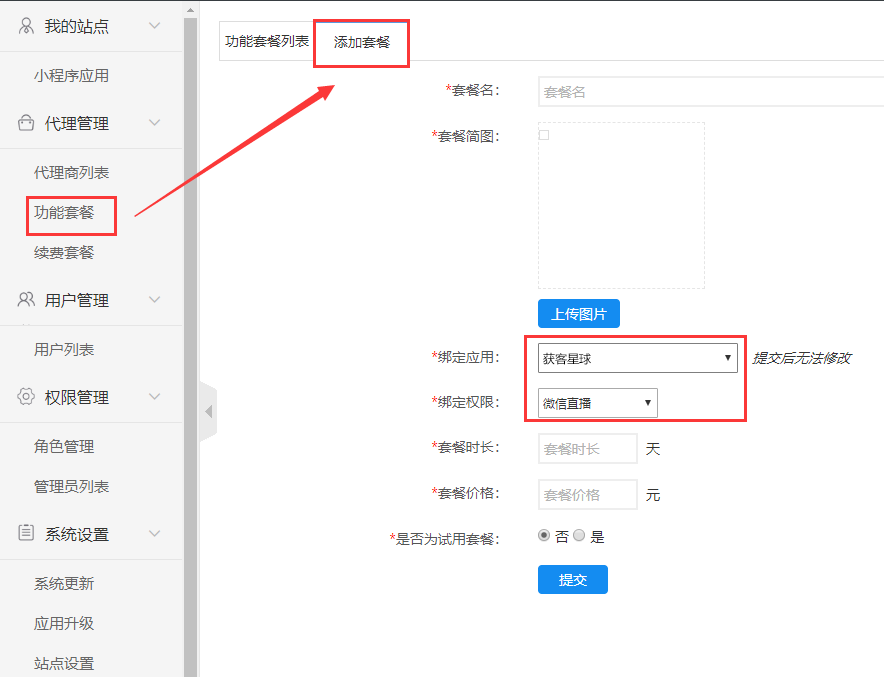
Task: Open 续费套餐 in the sidebar
Action: (x=64, y=253)
